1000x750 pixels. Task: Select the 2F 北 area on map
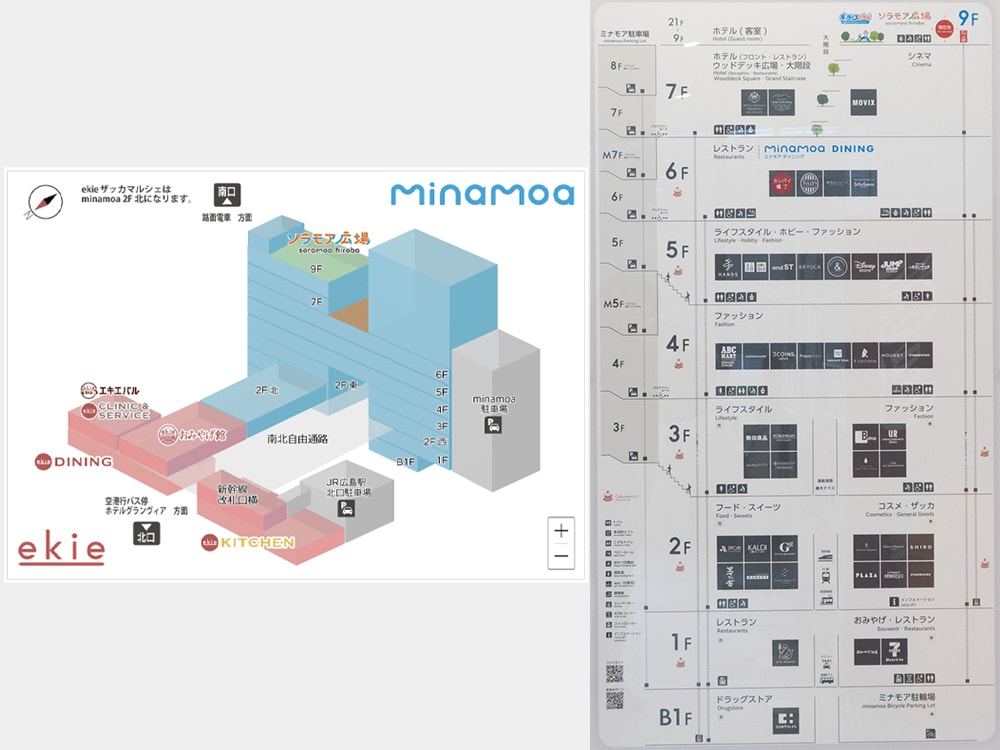tap(267, 390)
